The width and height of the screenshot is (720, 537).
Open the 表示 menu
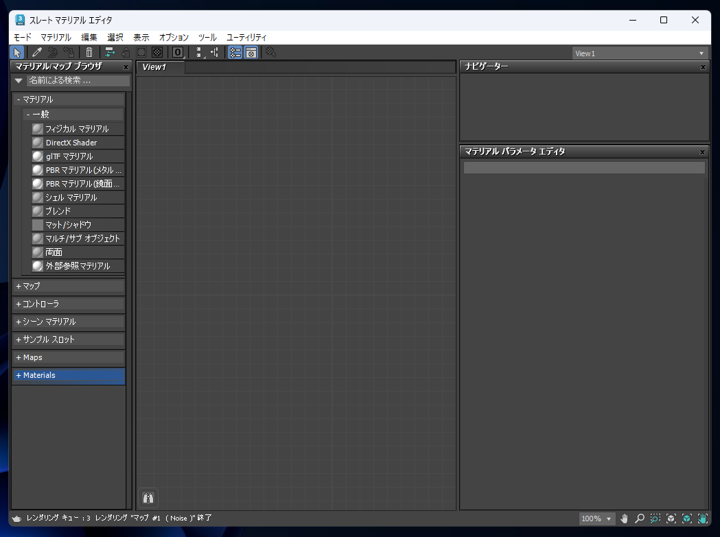pos(141,37)
